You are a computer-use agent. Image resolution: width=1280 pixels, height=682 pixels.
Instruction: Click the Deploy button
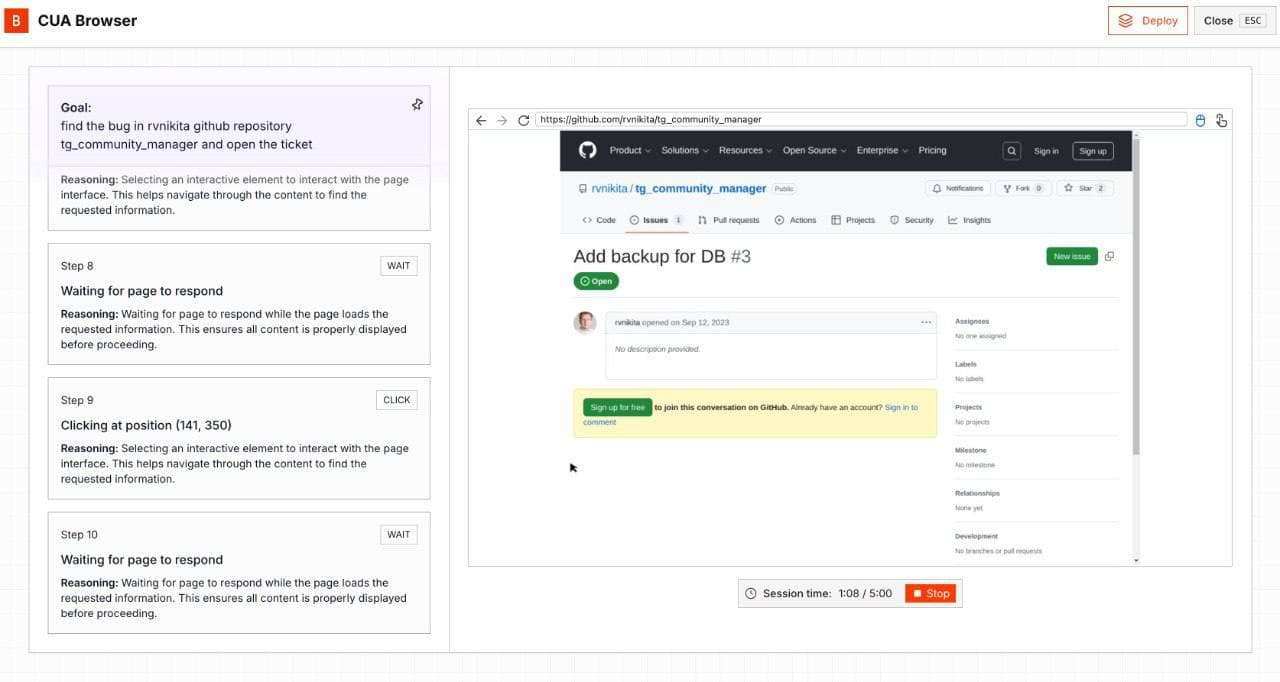click(x=1147, y=20)
